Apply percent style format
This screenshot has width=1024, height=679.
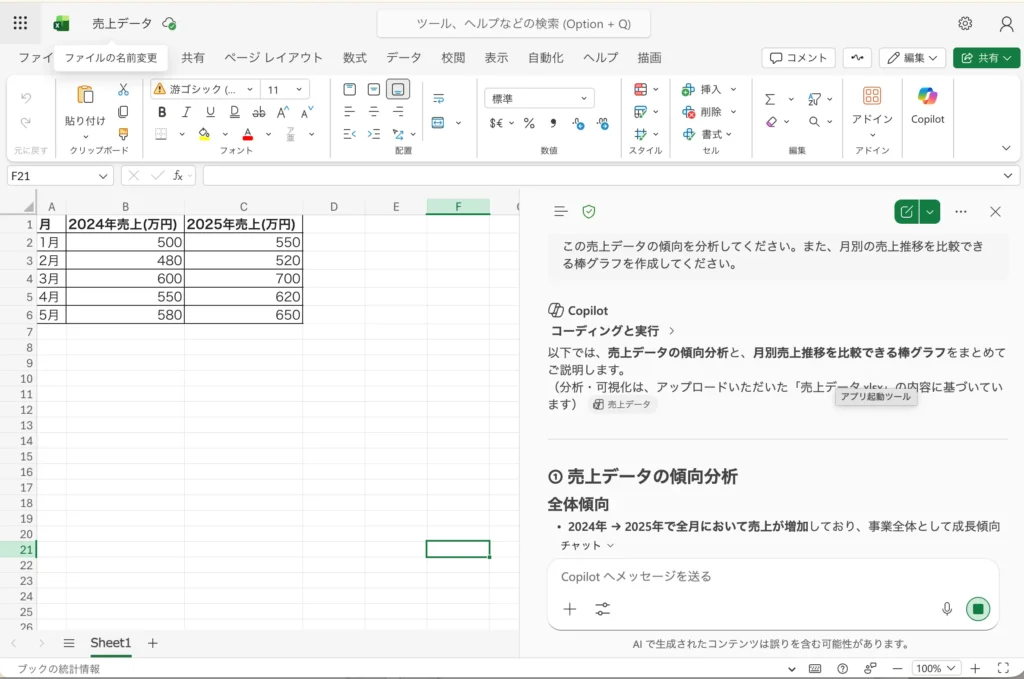click(x=529, y=123)
